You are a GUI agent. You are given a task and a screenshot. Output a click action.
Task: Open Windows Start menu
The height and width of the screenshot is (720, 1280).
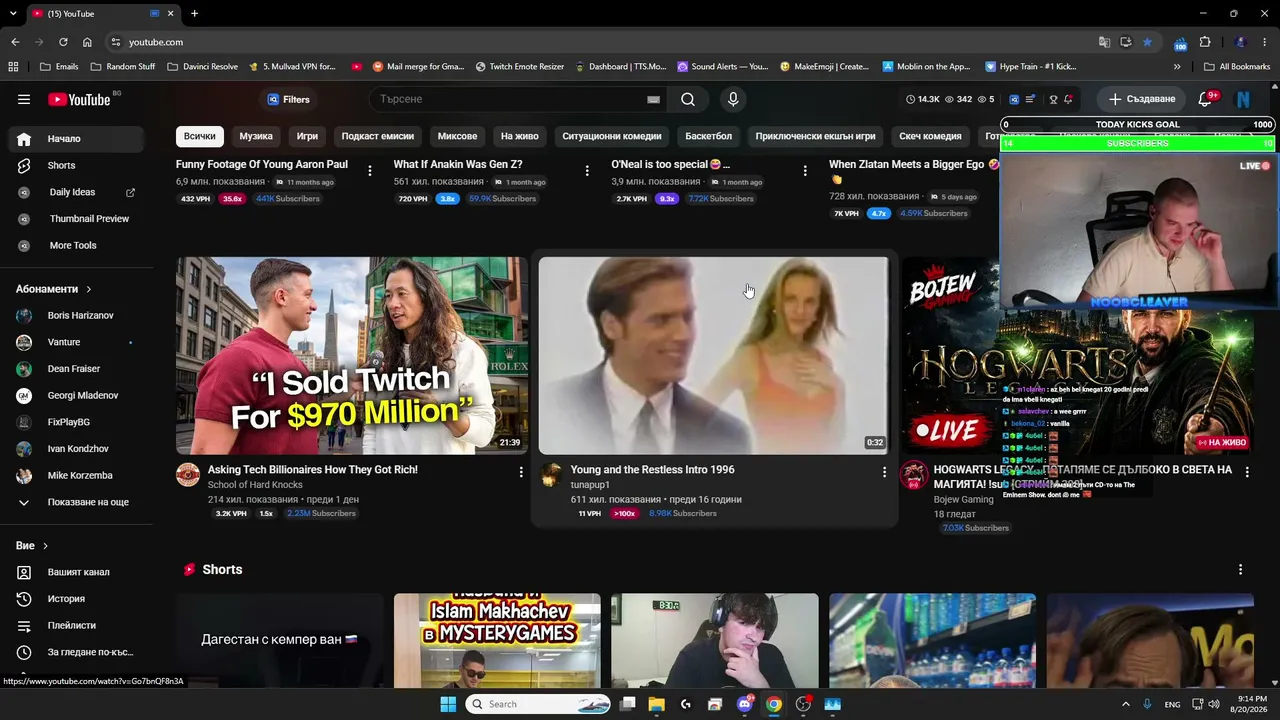pos(448,704)
